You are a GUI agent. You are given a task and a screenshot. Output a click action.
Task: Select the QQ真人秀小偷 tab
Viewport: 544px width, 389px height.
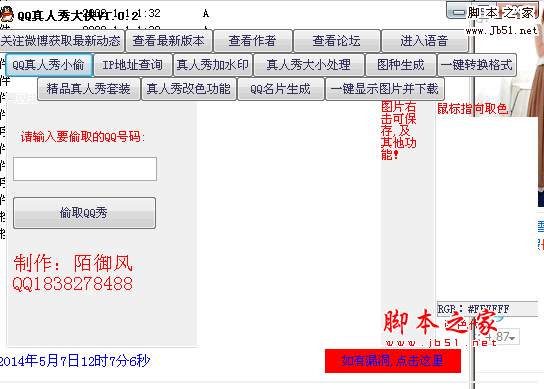coord(49,65)
